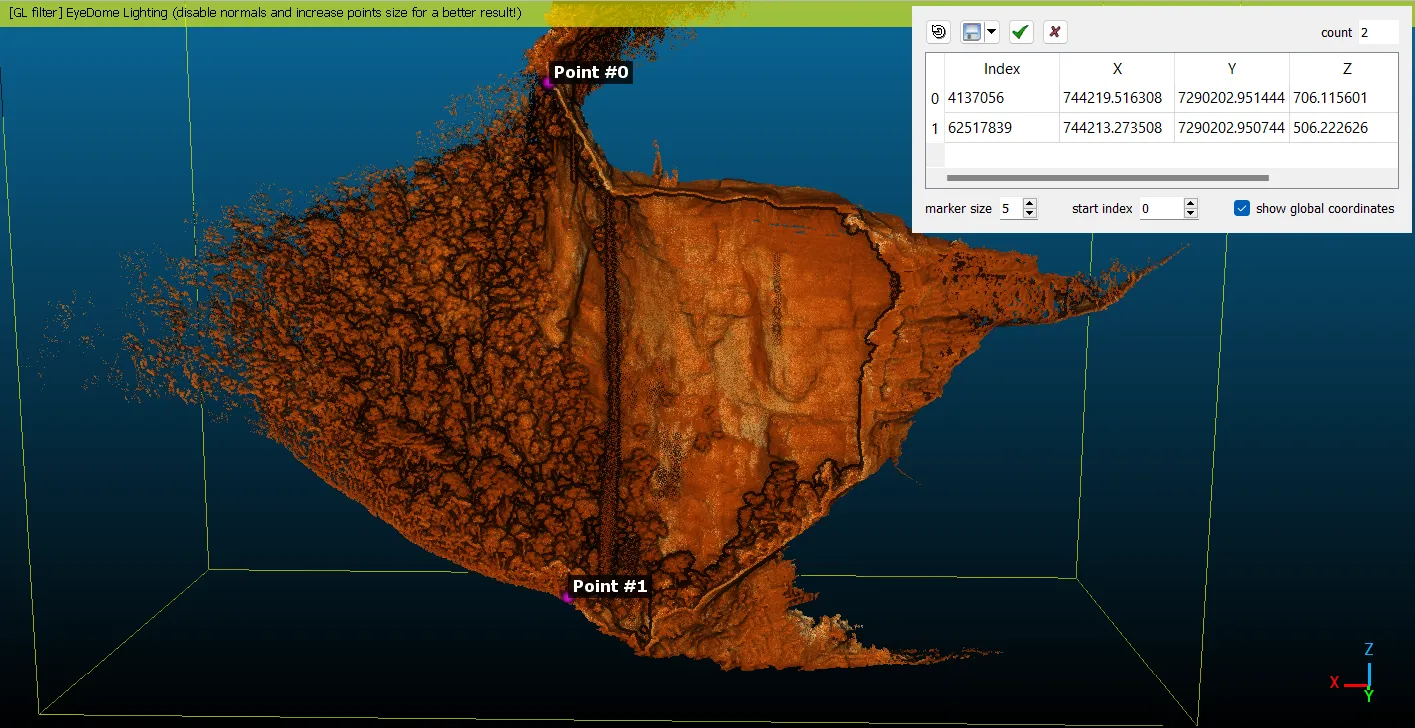Click the table's horizontal scrollbar

tap(1106, 178)
